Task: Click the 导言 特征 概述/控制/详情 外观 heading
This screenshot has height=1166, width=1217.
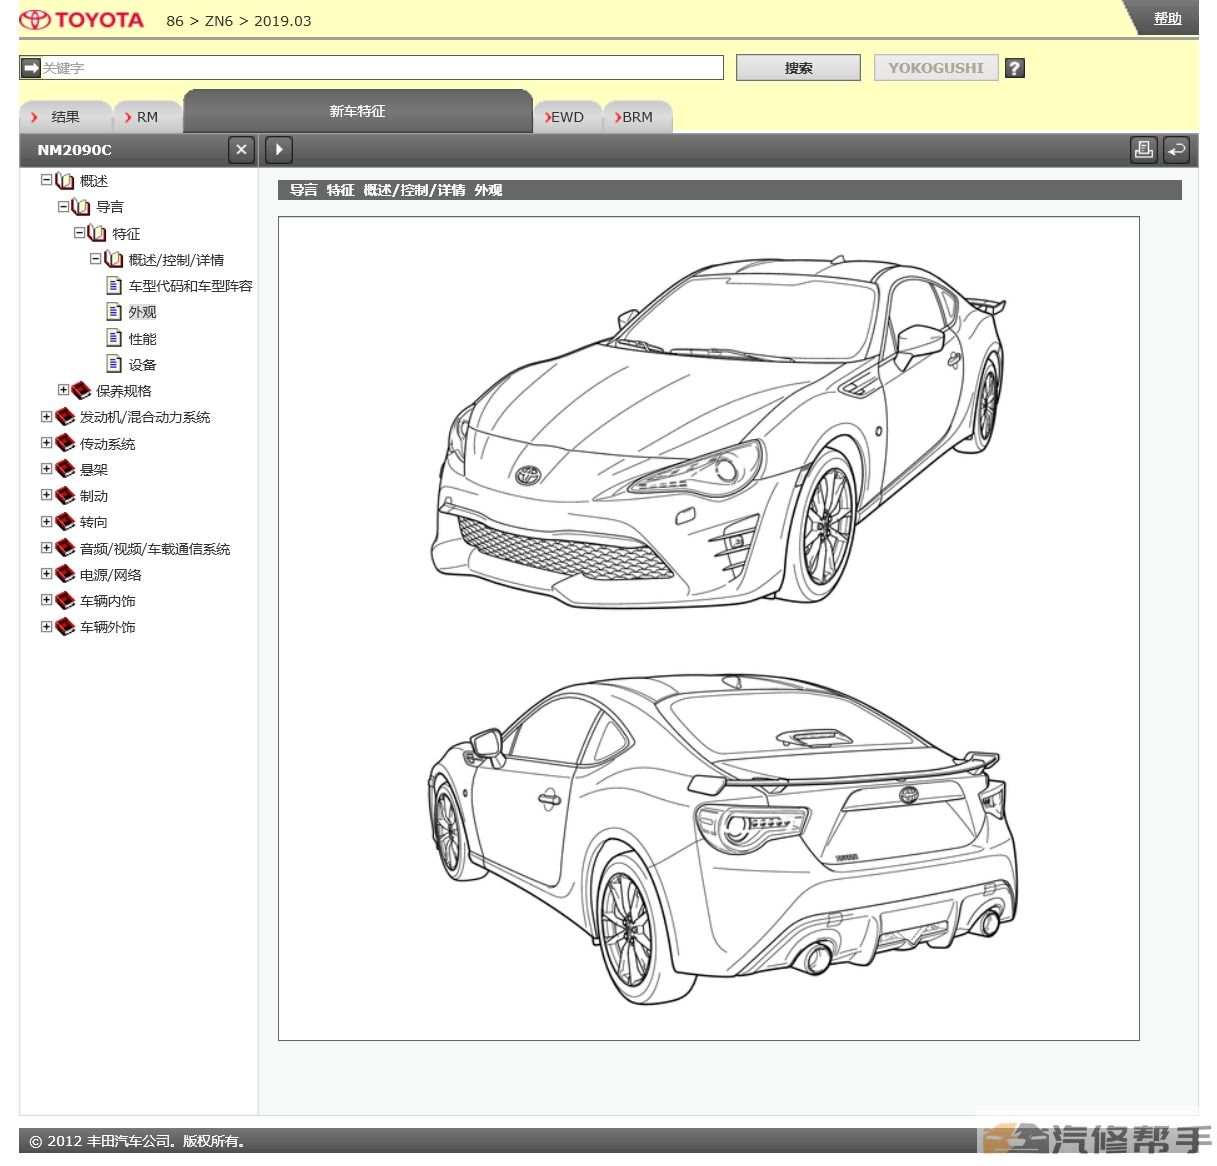Action: pos(396,190)
